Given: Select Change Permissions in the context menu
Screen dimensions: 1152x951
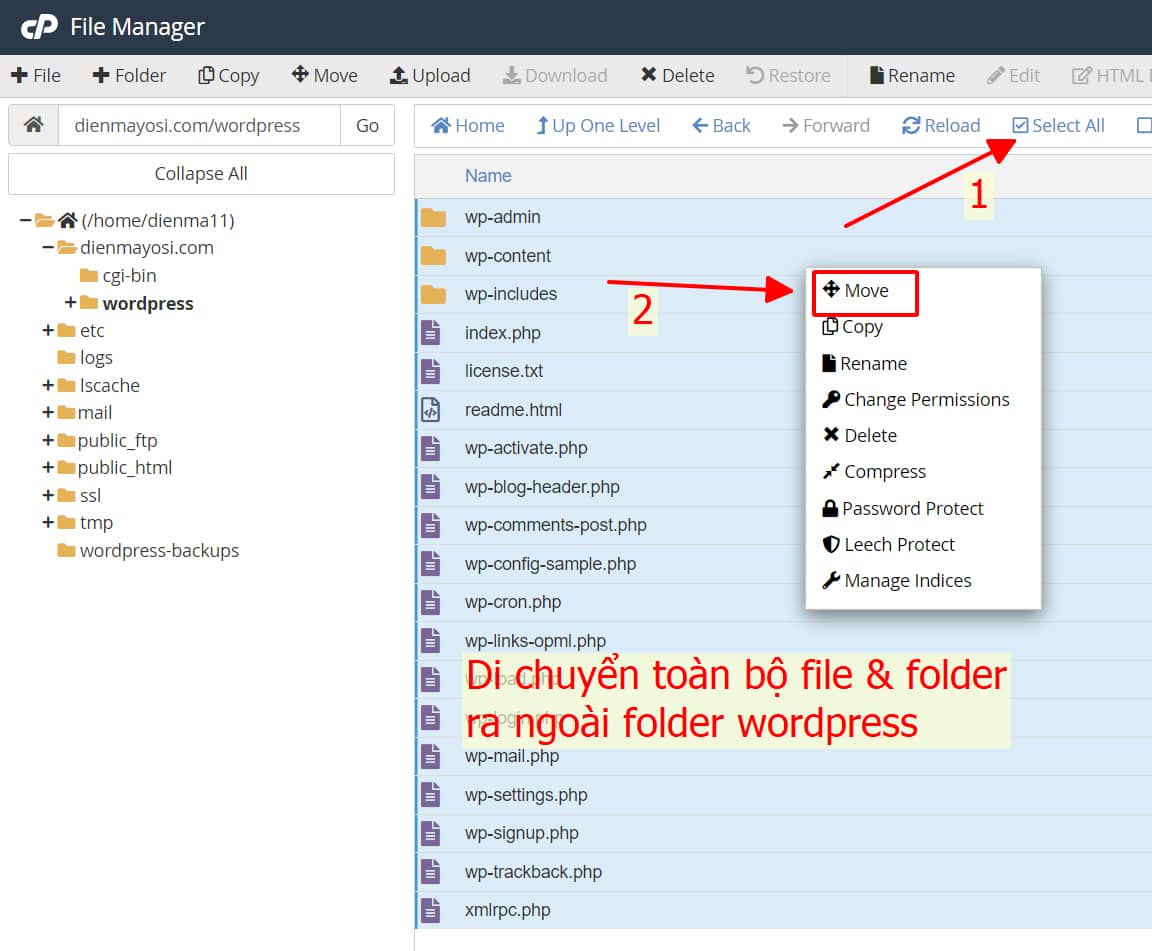Looking at the screenshot, I should [914, 399].
